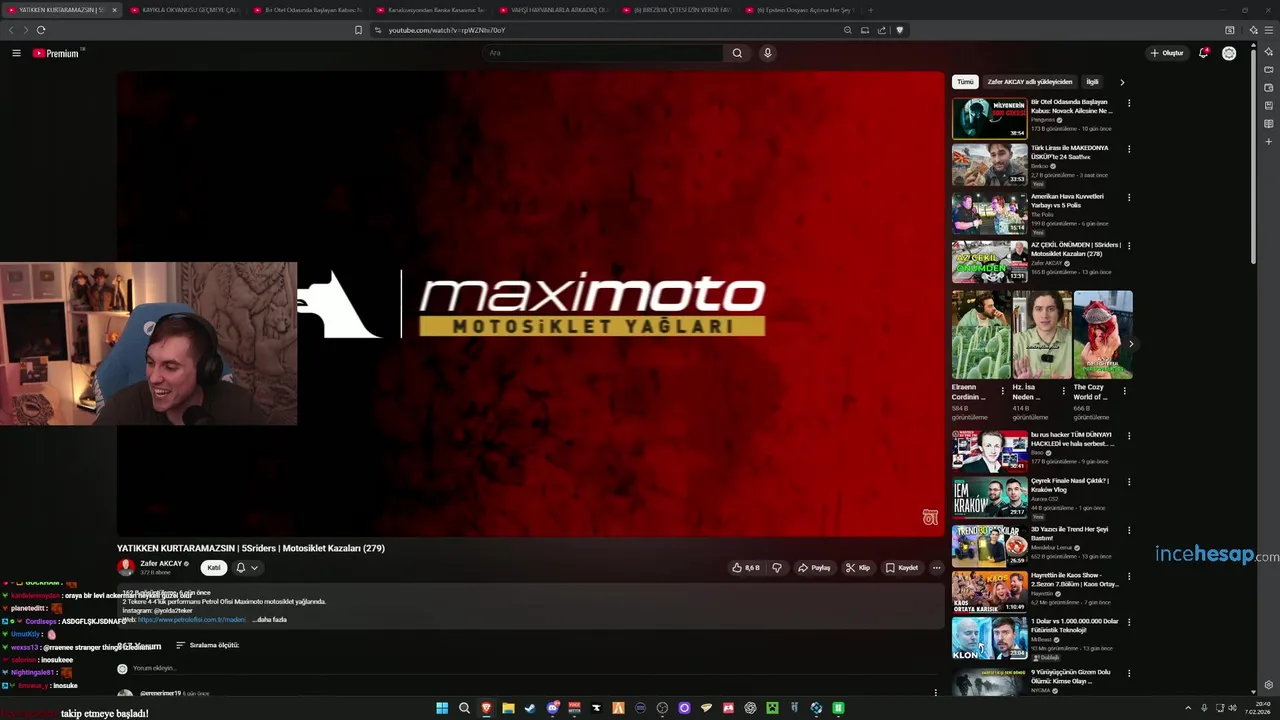Open Windows taskbar search

pos(464,708)
